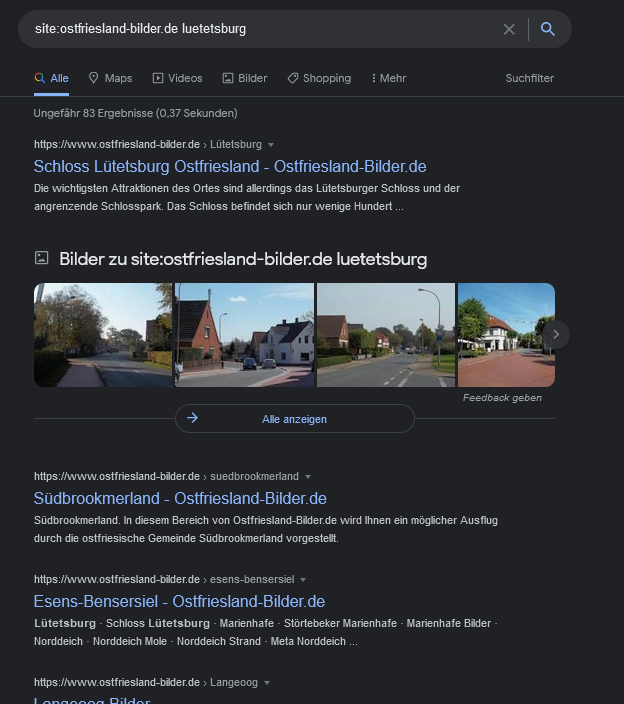The image size is (624, 704).
Task: Click the image icon beside 'Bilder zu' heading
Action: click(x=42, y=259)
